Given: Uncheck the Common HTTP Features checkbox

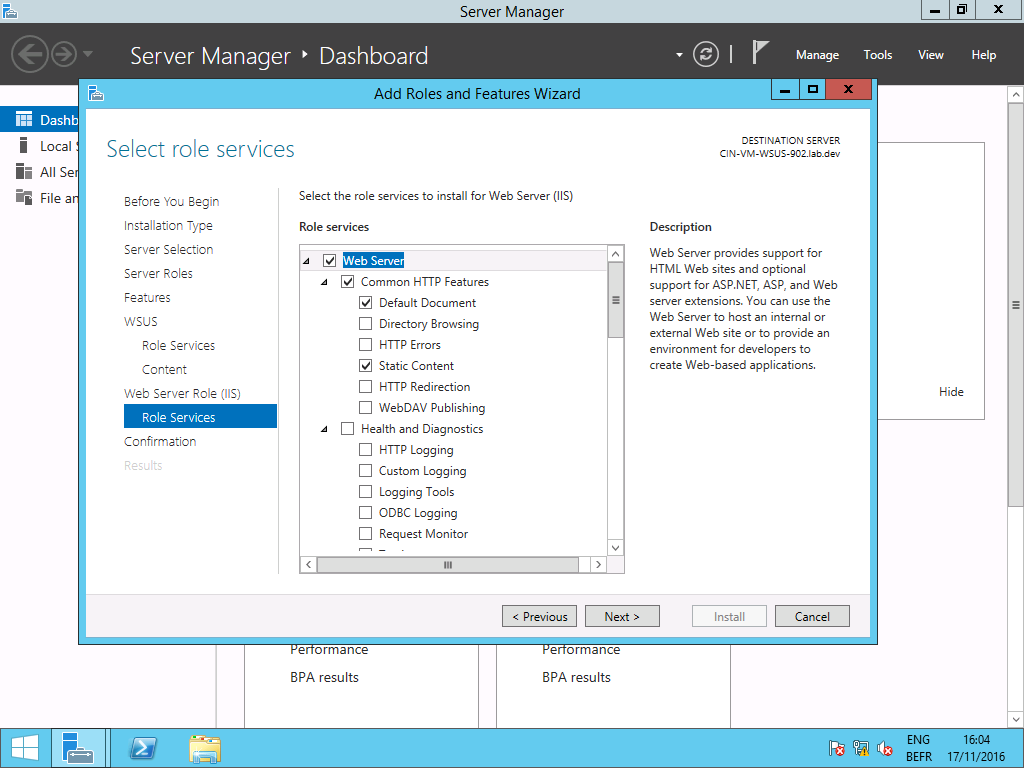Looking at the screenshot, I should coord(347,281).
